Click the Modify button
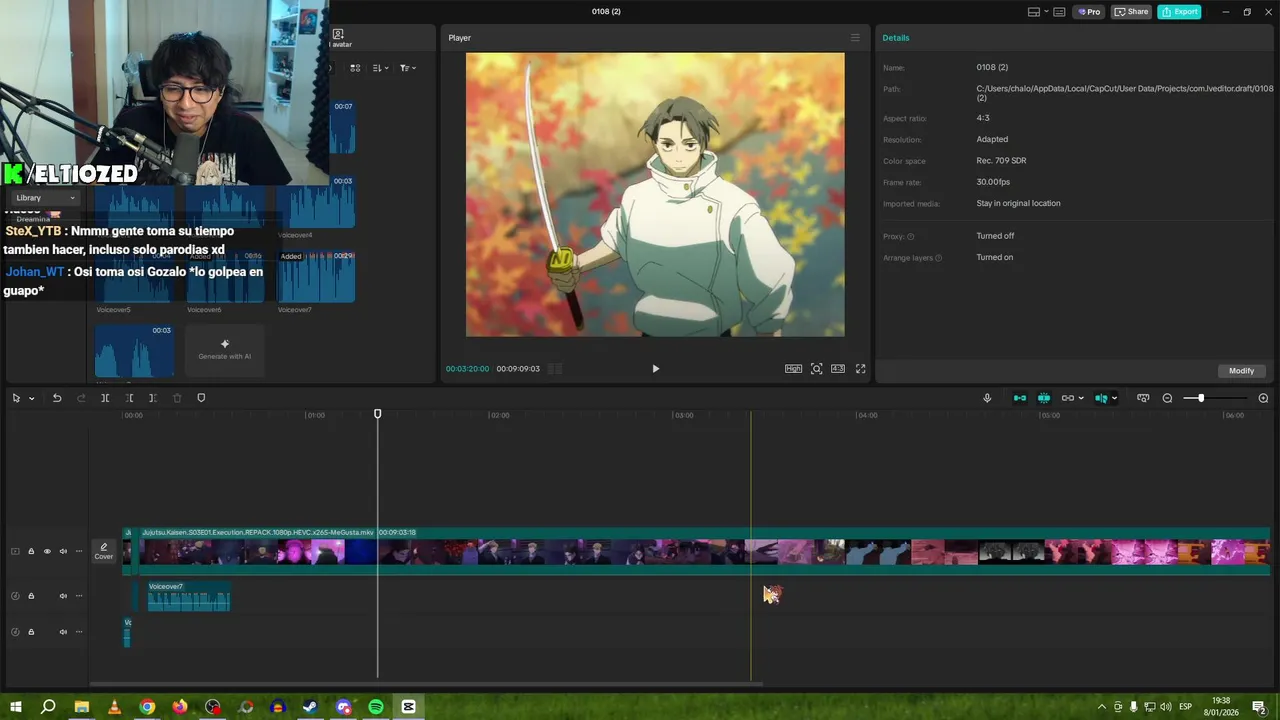 coord(1241,371)
